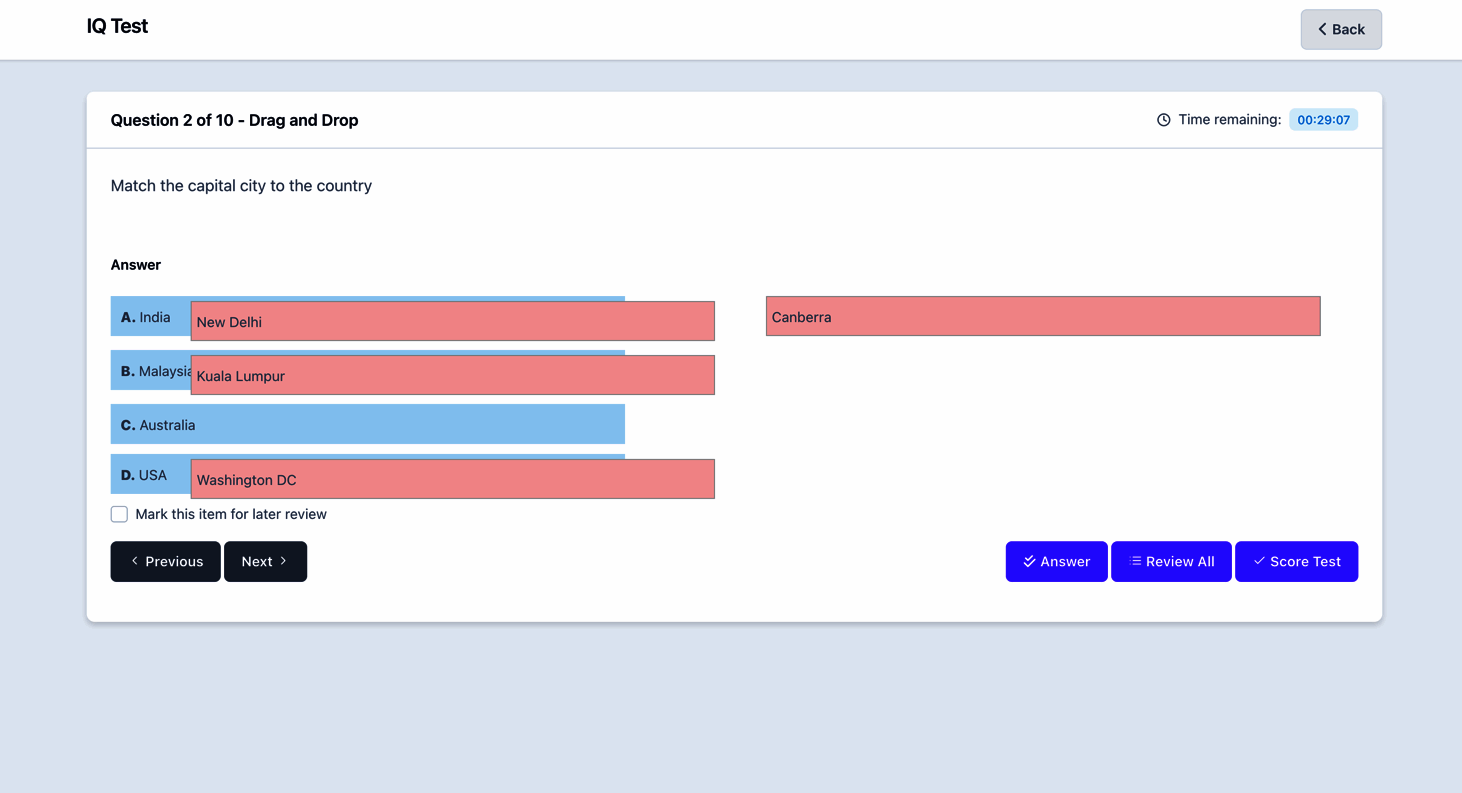Viewport: 1462px width, 793px height.
Task: Click the double-check icon on the Answer button
Action: pos(1029,561)
